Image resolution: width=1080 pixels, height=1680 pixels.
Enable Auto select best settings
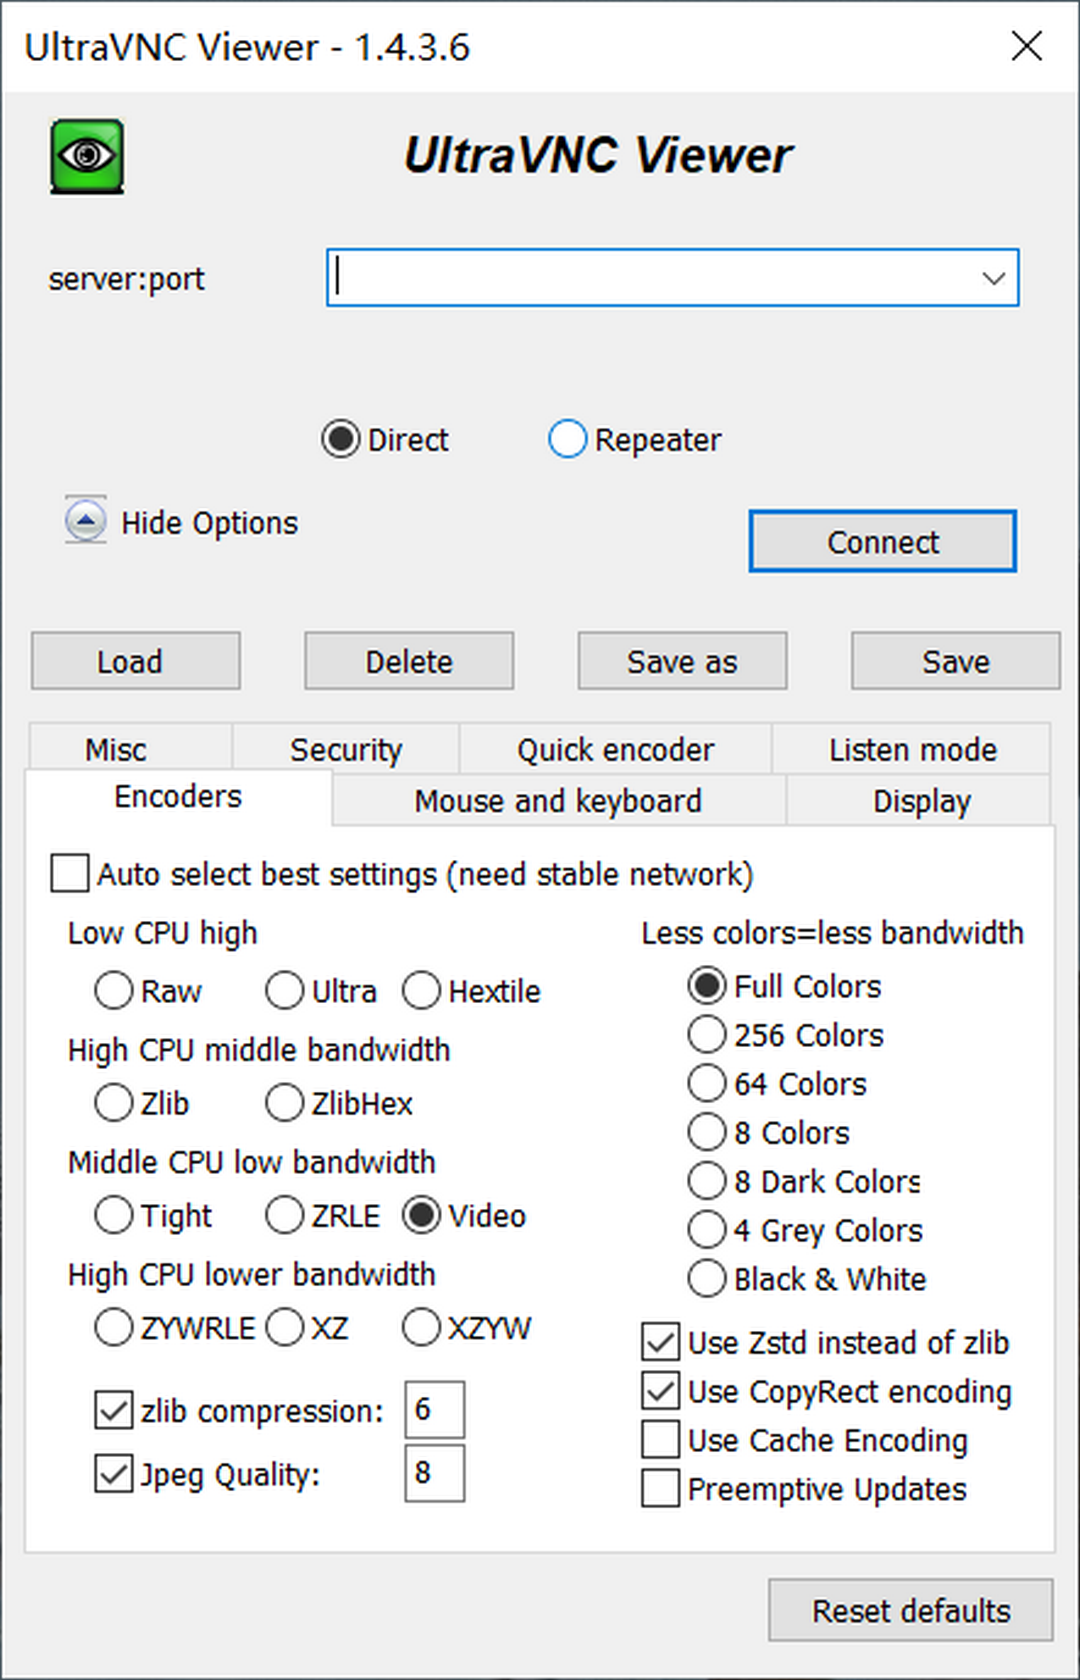[70, 873]
